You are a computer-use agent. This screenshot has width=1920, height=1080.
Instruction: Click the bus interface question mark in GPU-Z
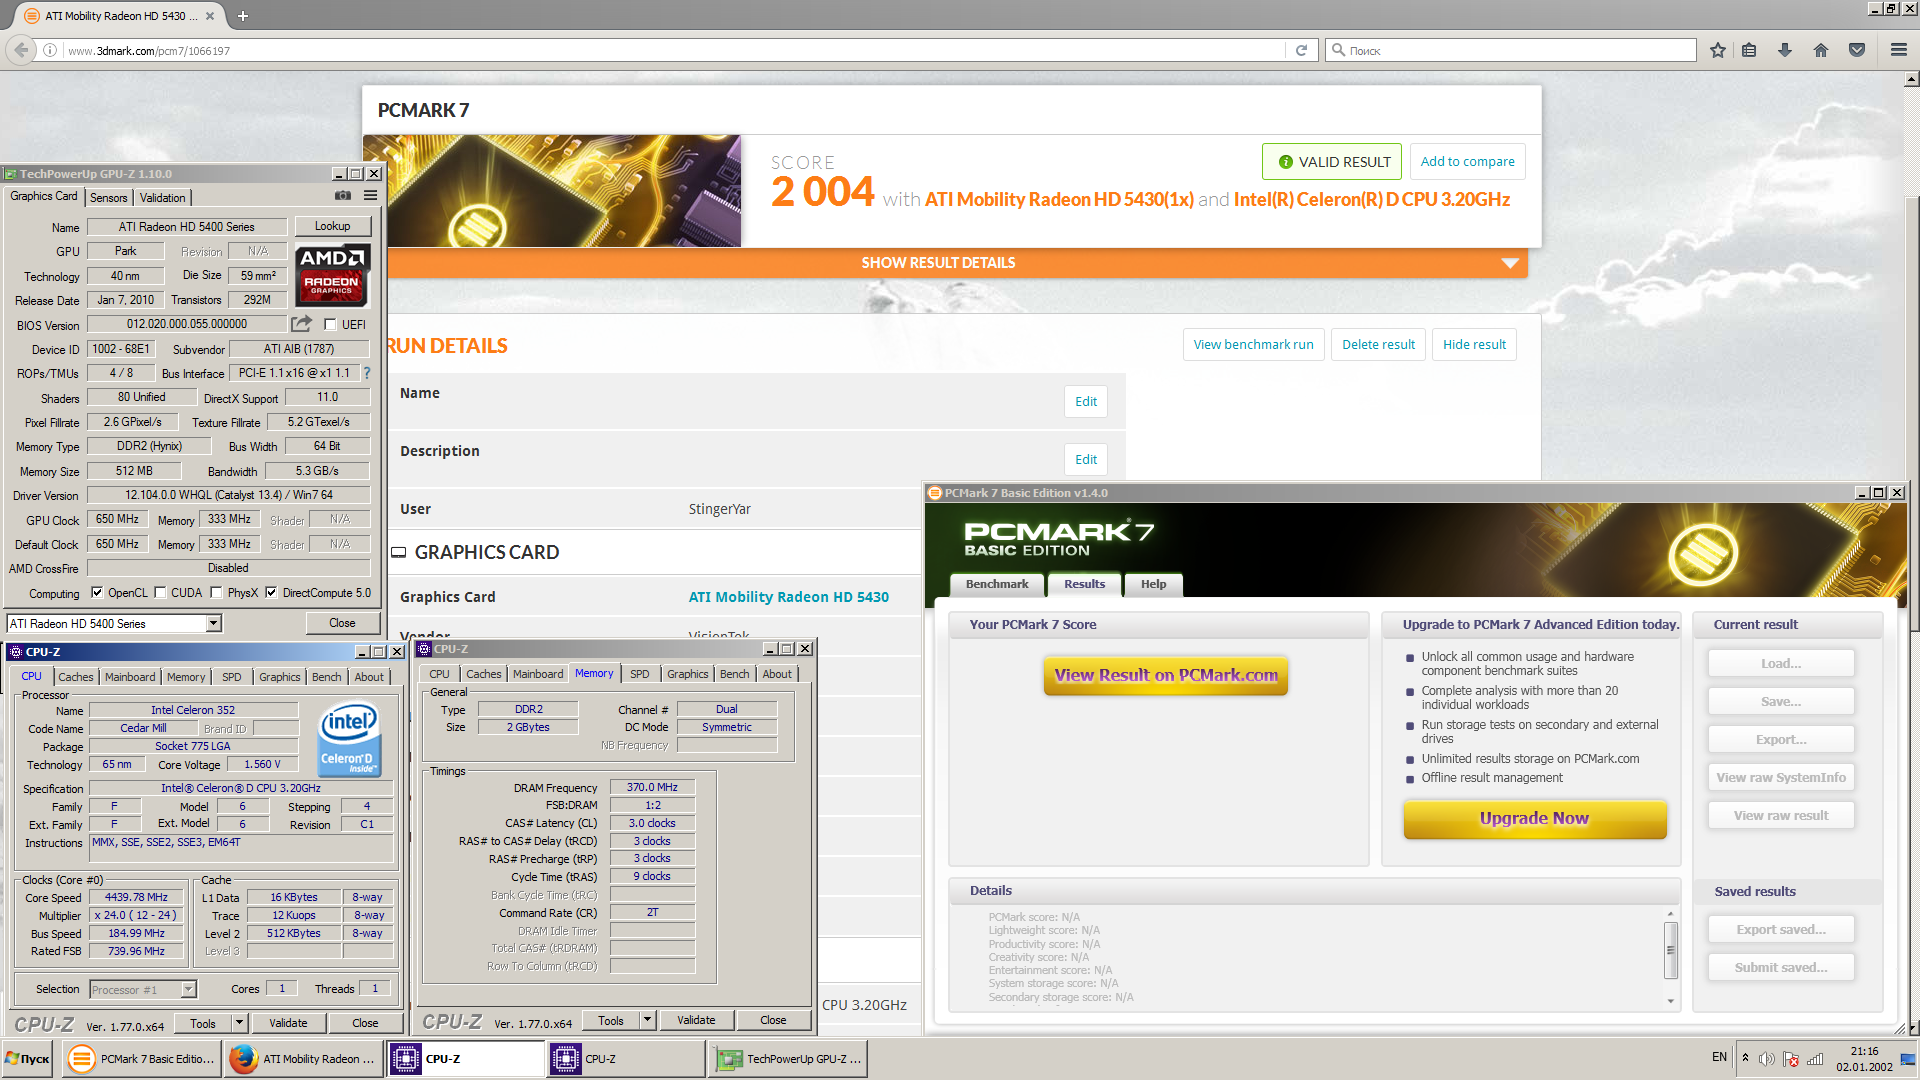point(366,373)
